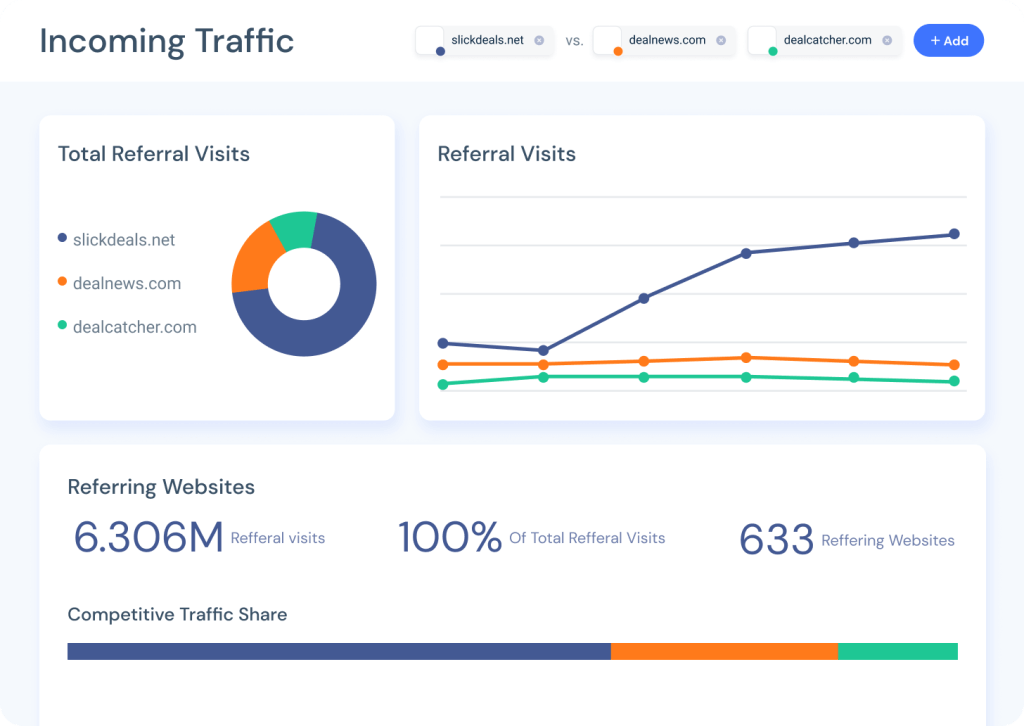Image resolution: width=1024 pixels, height=726 pixels.
Task: Click the orange legend dot beside dealnews.com
Action: click(62, 281)
